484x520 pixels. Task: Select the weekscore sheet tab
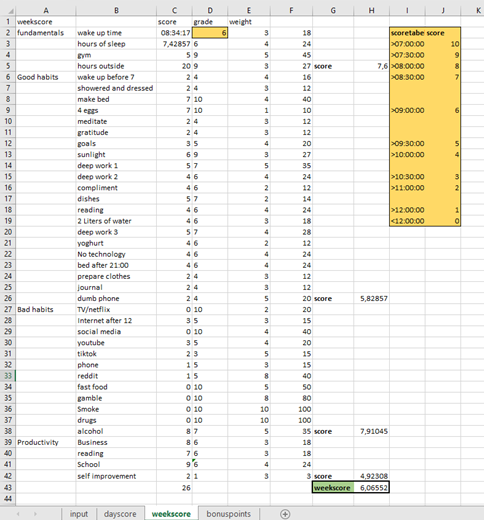(171, 514)
